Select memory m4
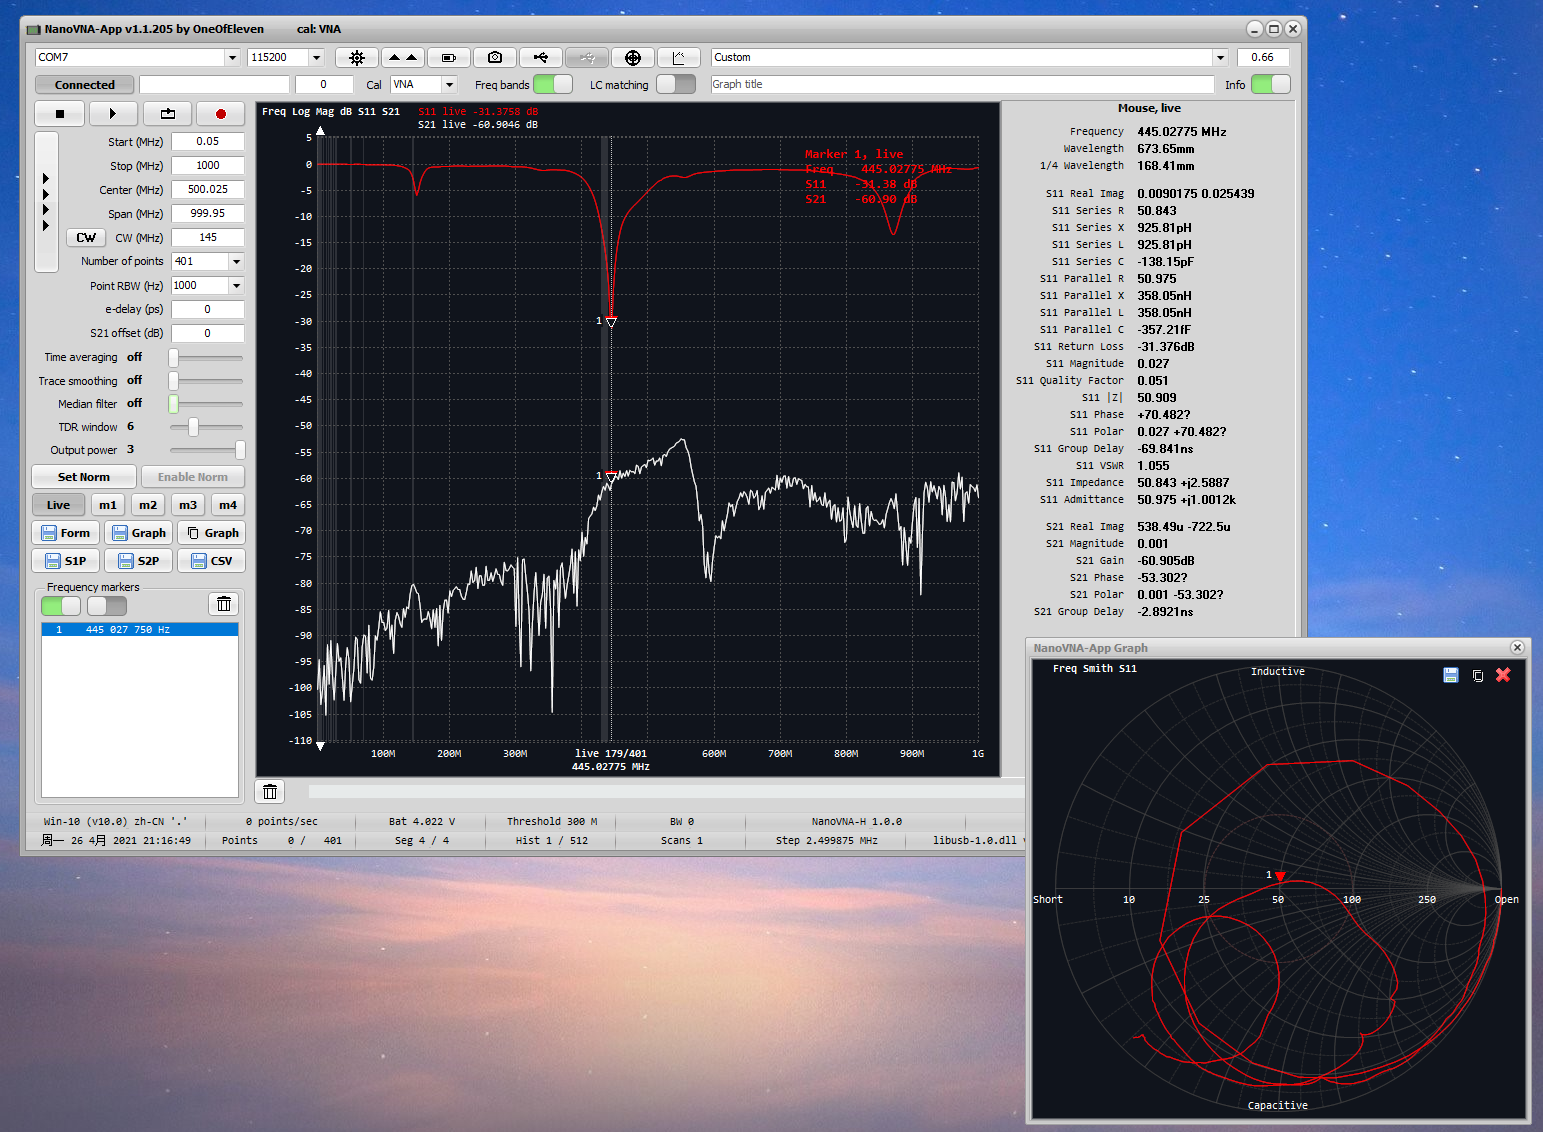 point(228,505)
